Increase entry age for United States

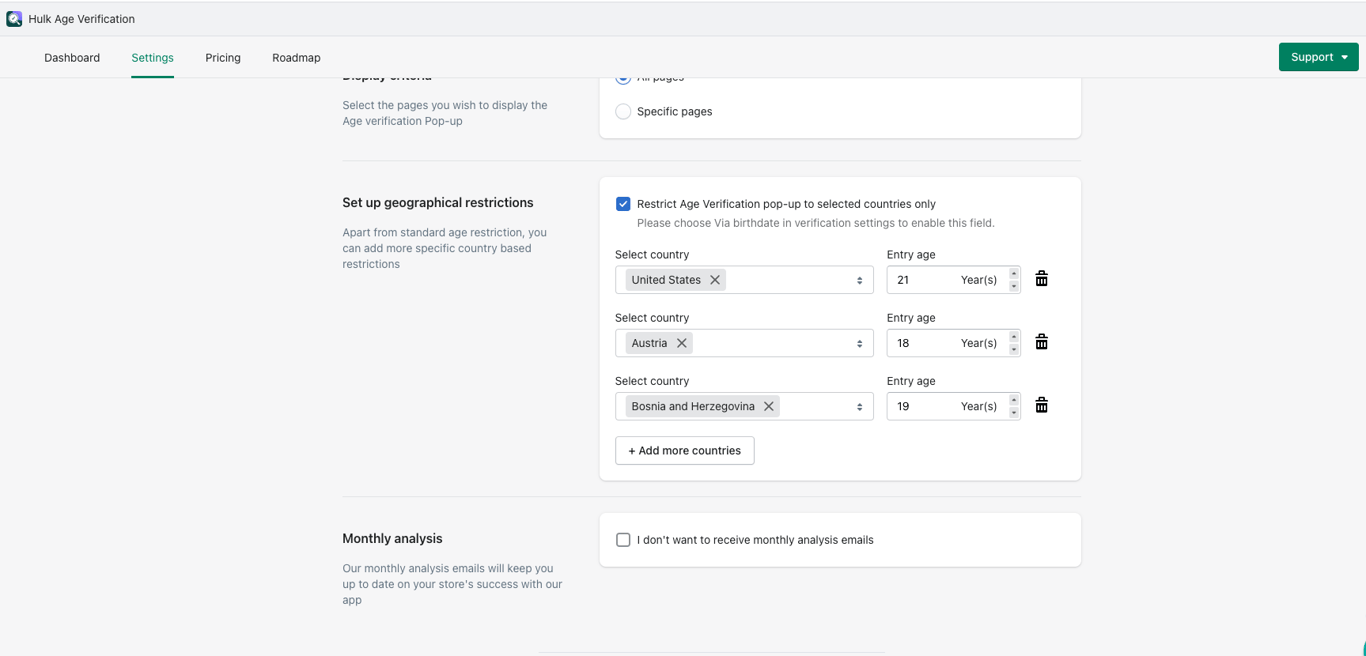(1014, 273)
